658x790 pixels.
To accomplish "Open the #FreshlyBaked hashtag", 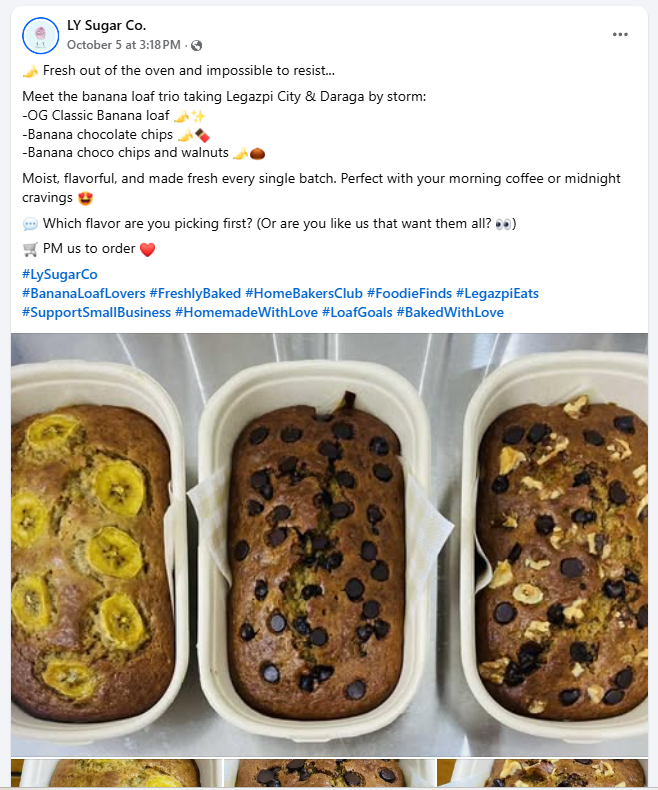I will point(195,293).
